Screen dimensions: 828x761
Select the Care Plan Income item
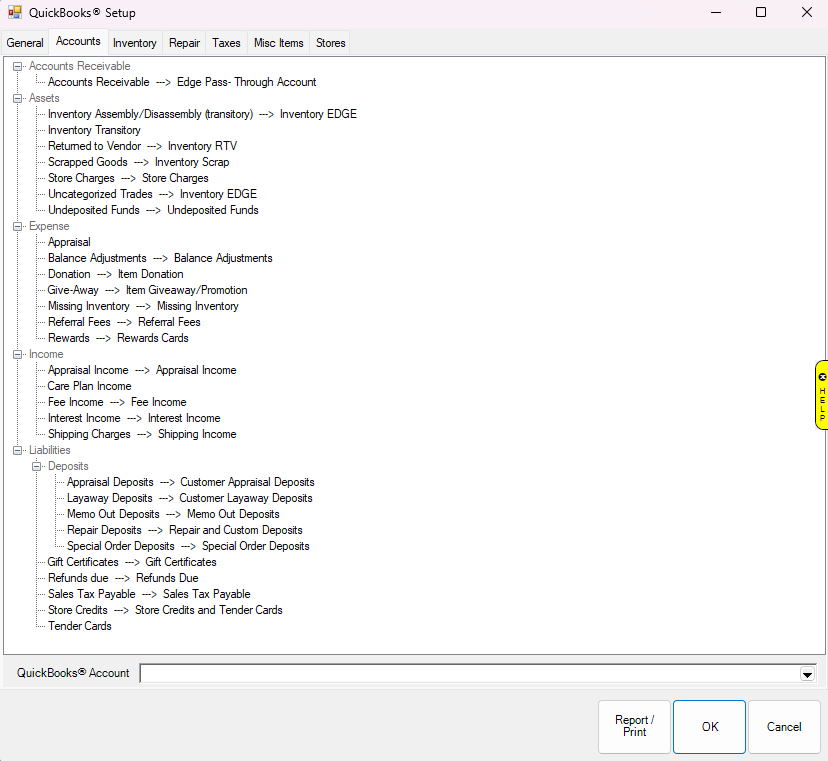tap(89, 386)
